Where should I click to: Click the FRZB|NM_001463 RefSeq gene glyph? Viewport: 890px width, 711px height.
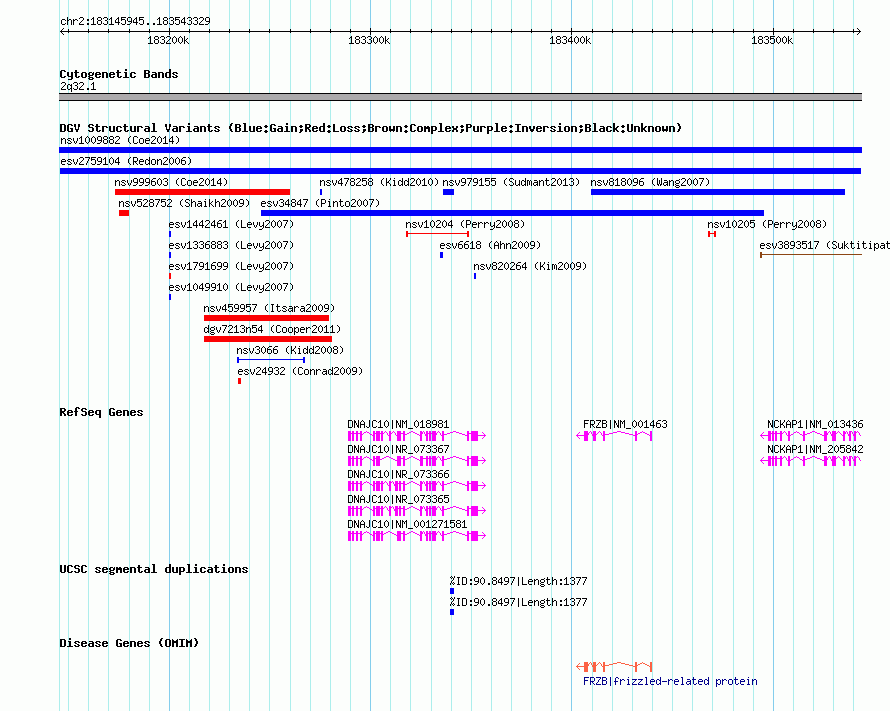click(x=614, y=436)
